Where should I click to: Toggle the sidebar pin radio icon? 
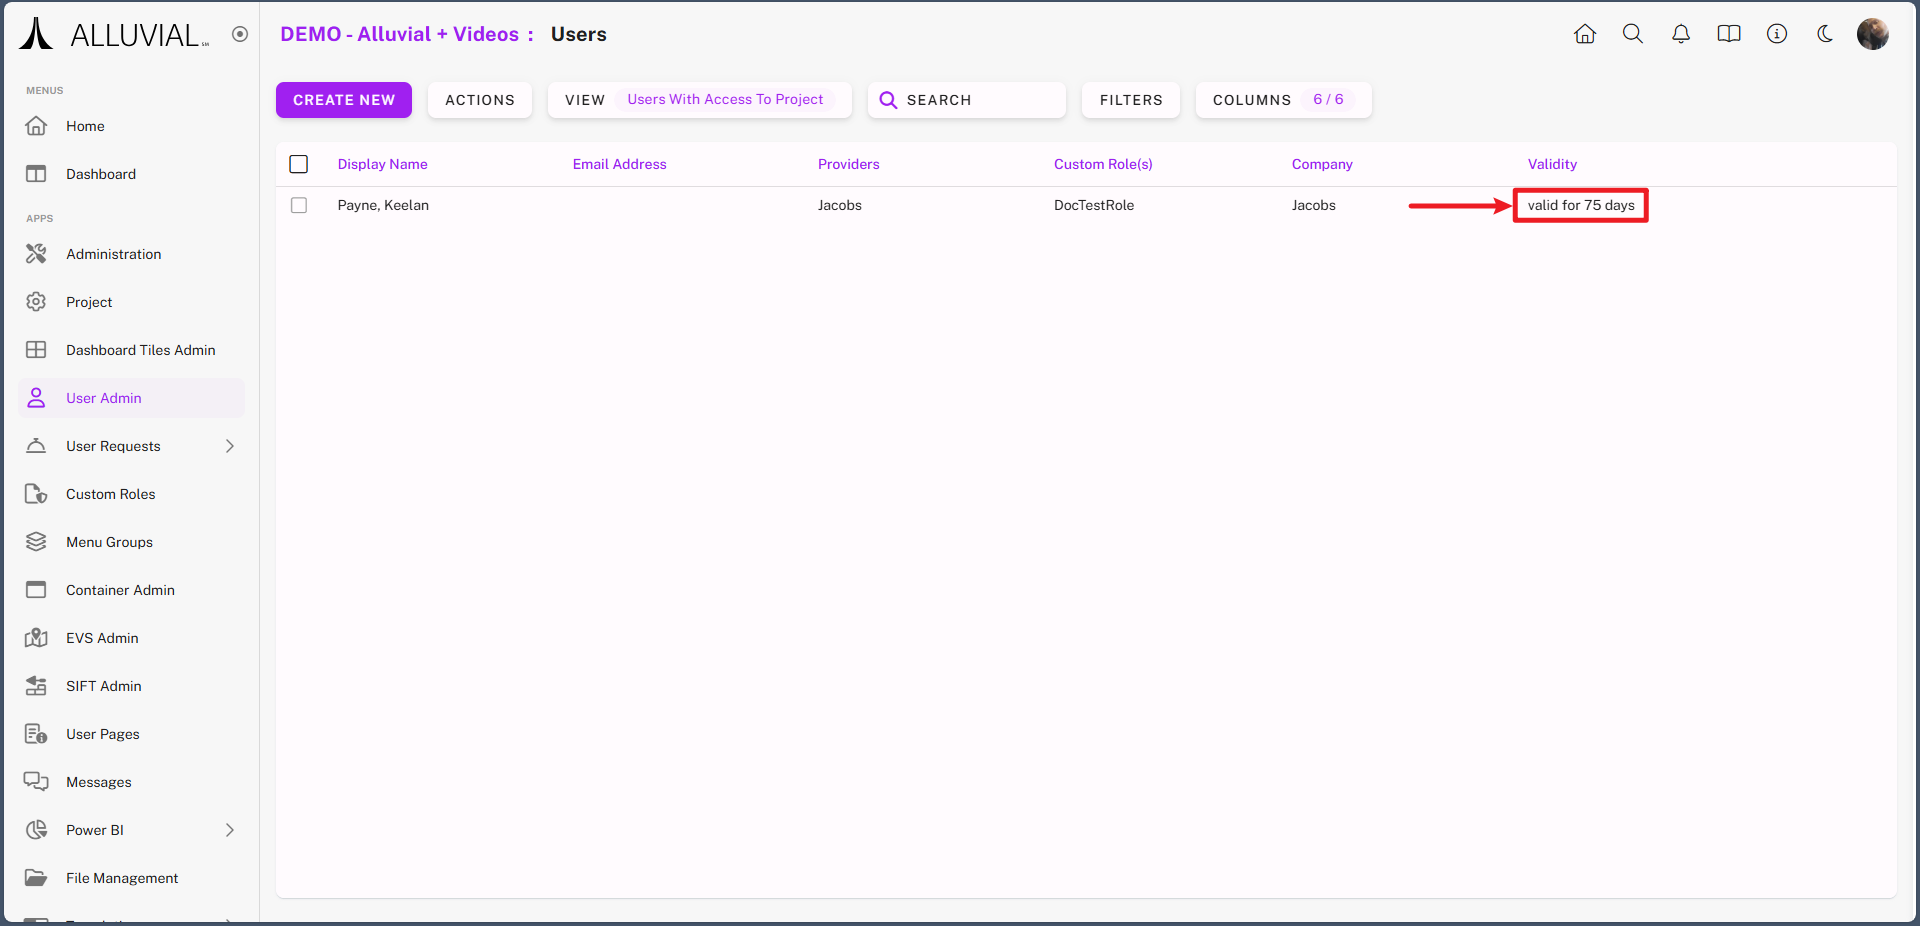tap(240, 34)
